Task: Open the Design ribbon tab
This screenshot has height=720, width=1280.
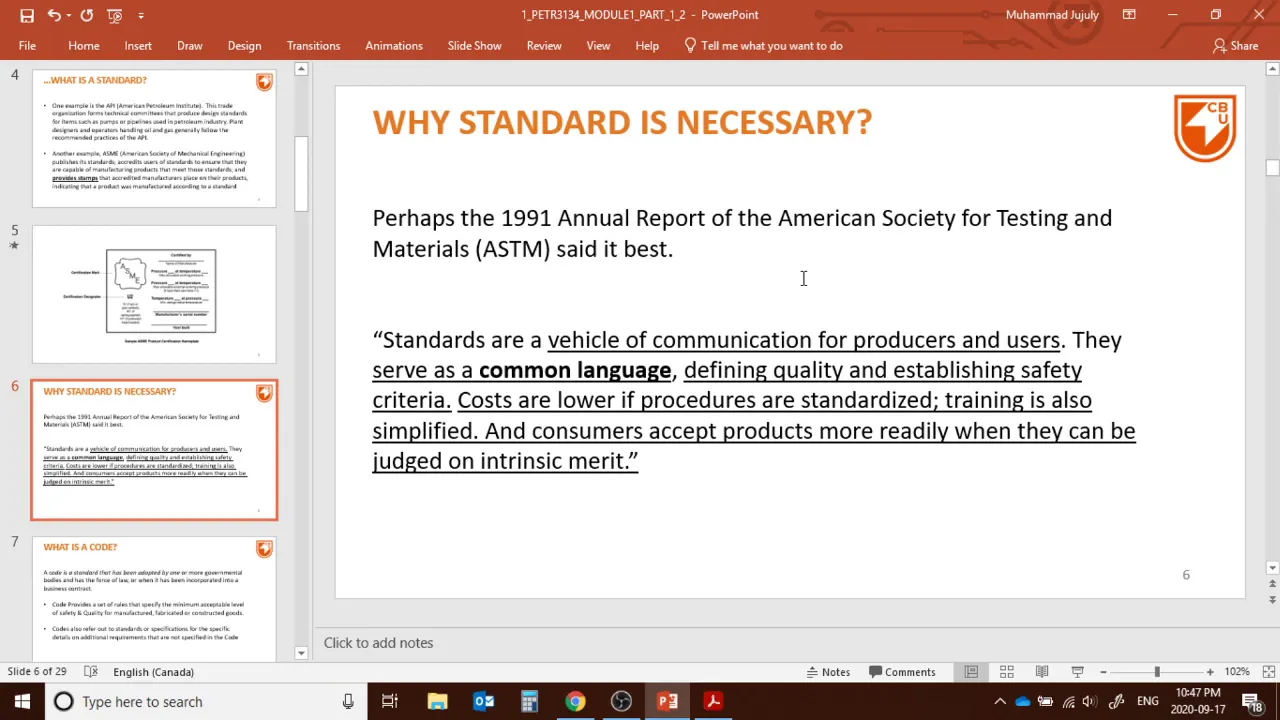Action: coord(244,46)
